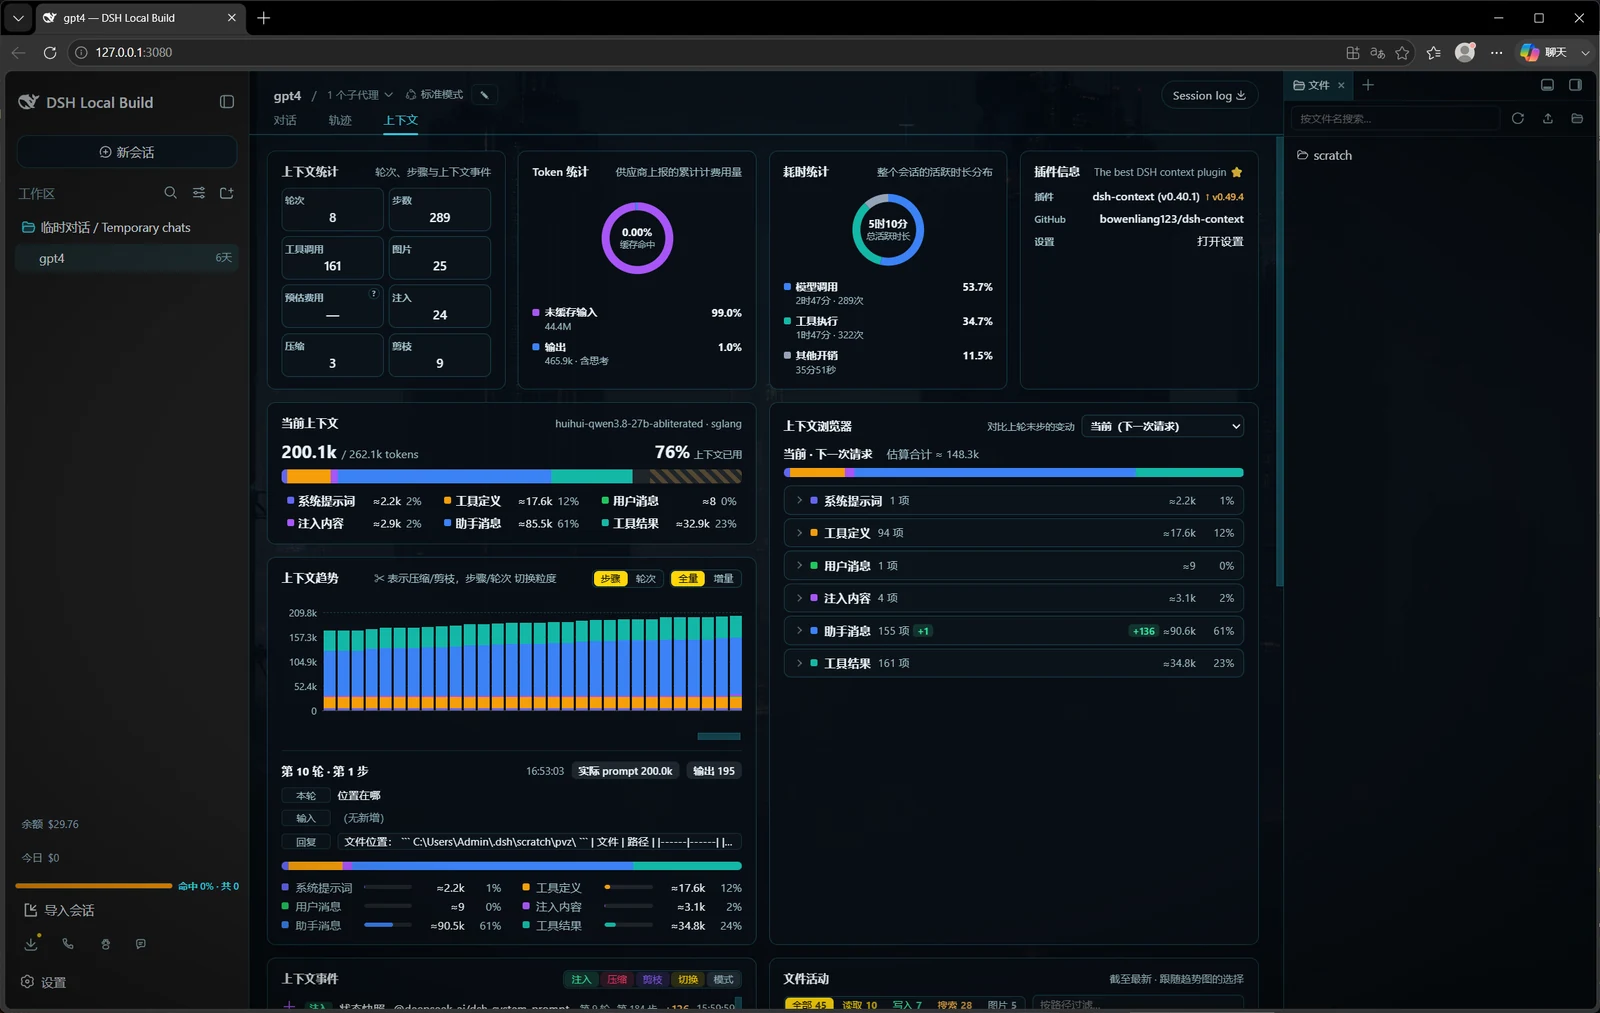1600x1013 pixels.
Task: Open the 当前 (下一次请求) comparison dropdown
Action: [x=1163, y=426]
